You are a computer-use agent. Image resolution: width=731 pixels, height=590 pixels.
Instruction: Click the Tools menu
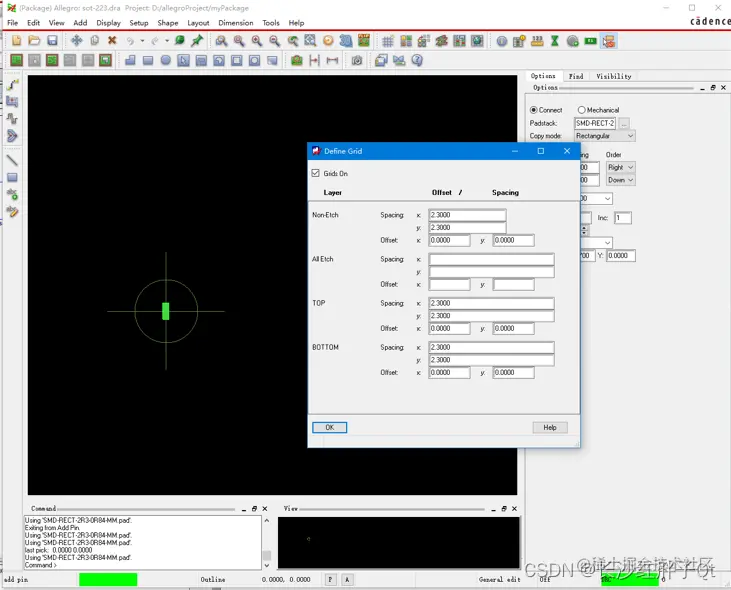pos(271,22)
